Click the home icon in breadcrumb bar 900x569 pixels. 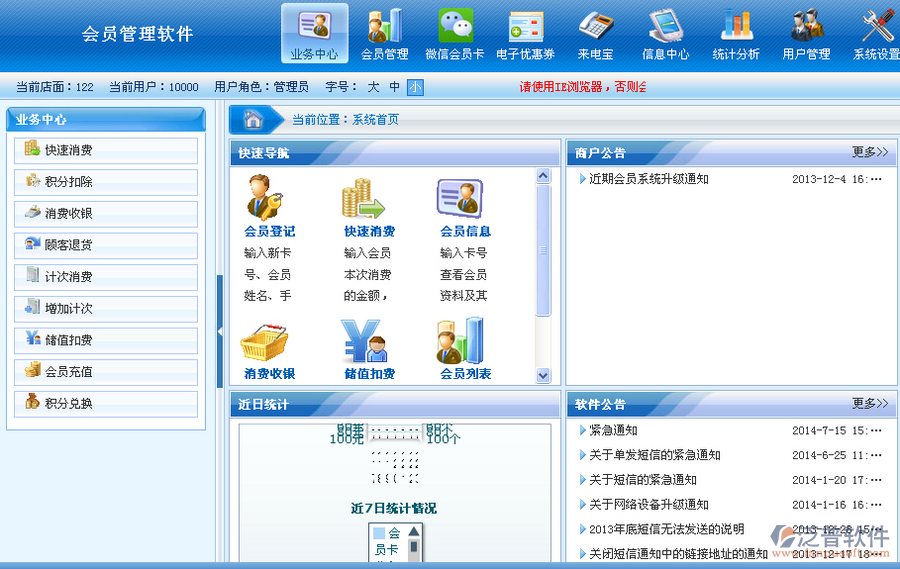(x=254, y=119)
